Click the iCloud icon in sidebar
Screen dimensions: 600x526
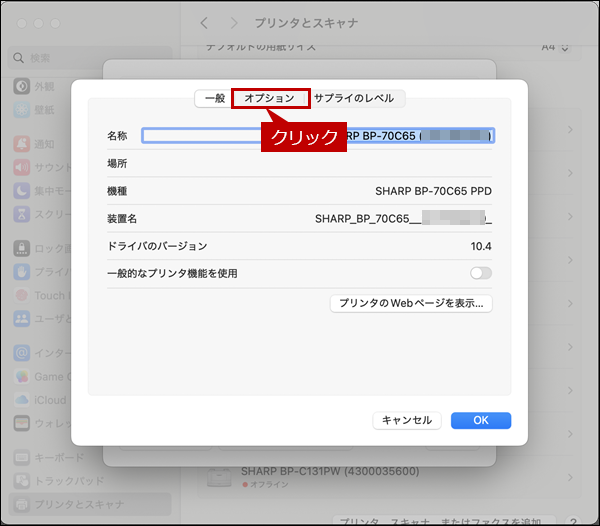21,401
